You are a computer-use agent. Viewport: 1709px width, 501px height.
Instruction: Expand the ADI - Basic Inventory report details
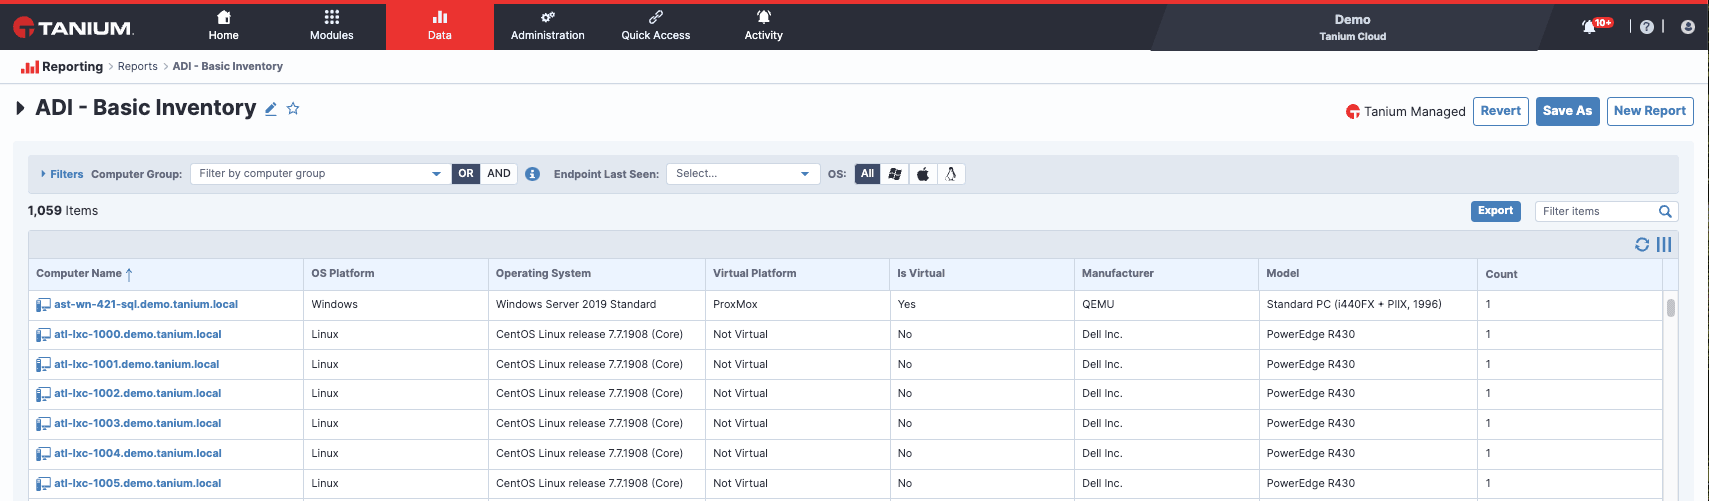pos(20,108)
